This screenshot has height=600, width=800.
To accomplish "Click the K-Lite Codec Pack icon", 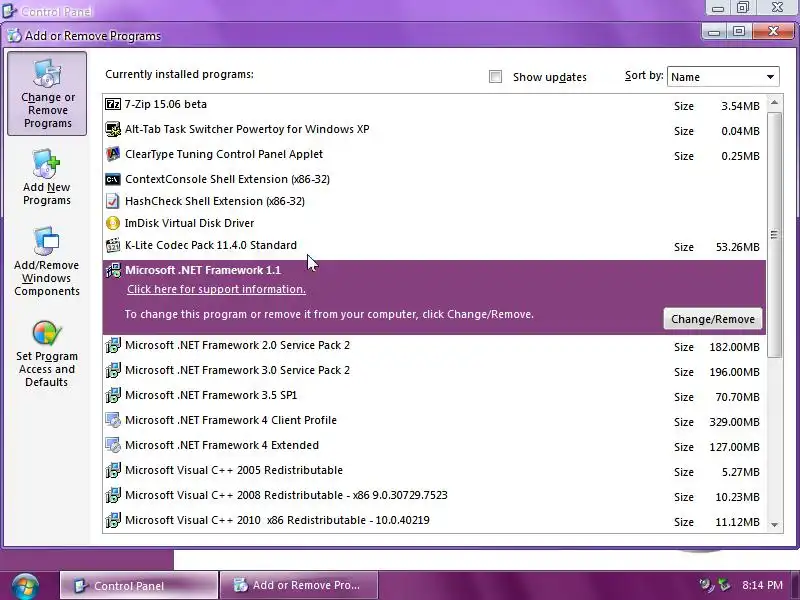I will [113, 245].
